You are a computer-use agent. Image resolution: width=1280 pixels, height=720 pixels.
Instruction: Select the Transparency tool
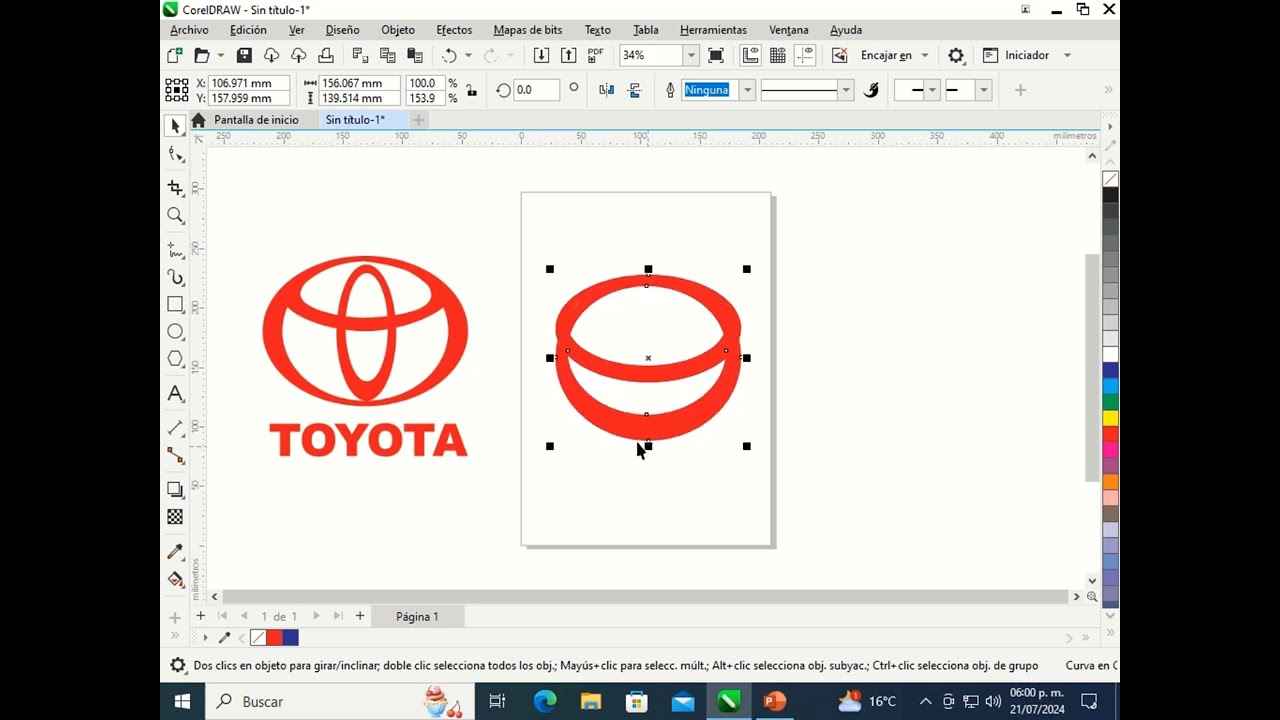[x=176, y=517]
